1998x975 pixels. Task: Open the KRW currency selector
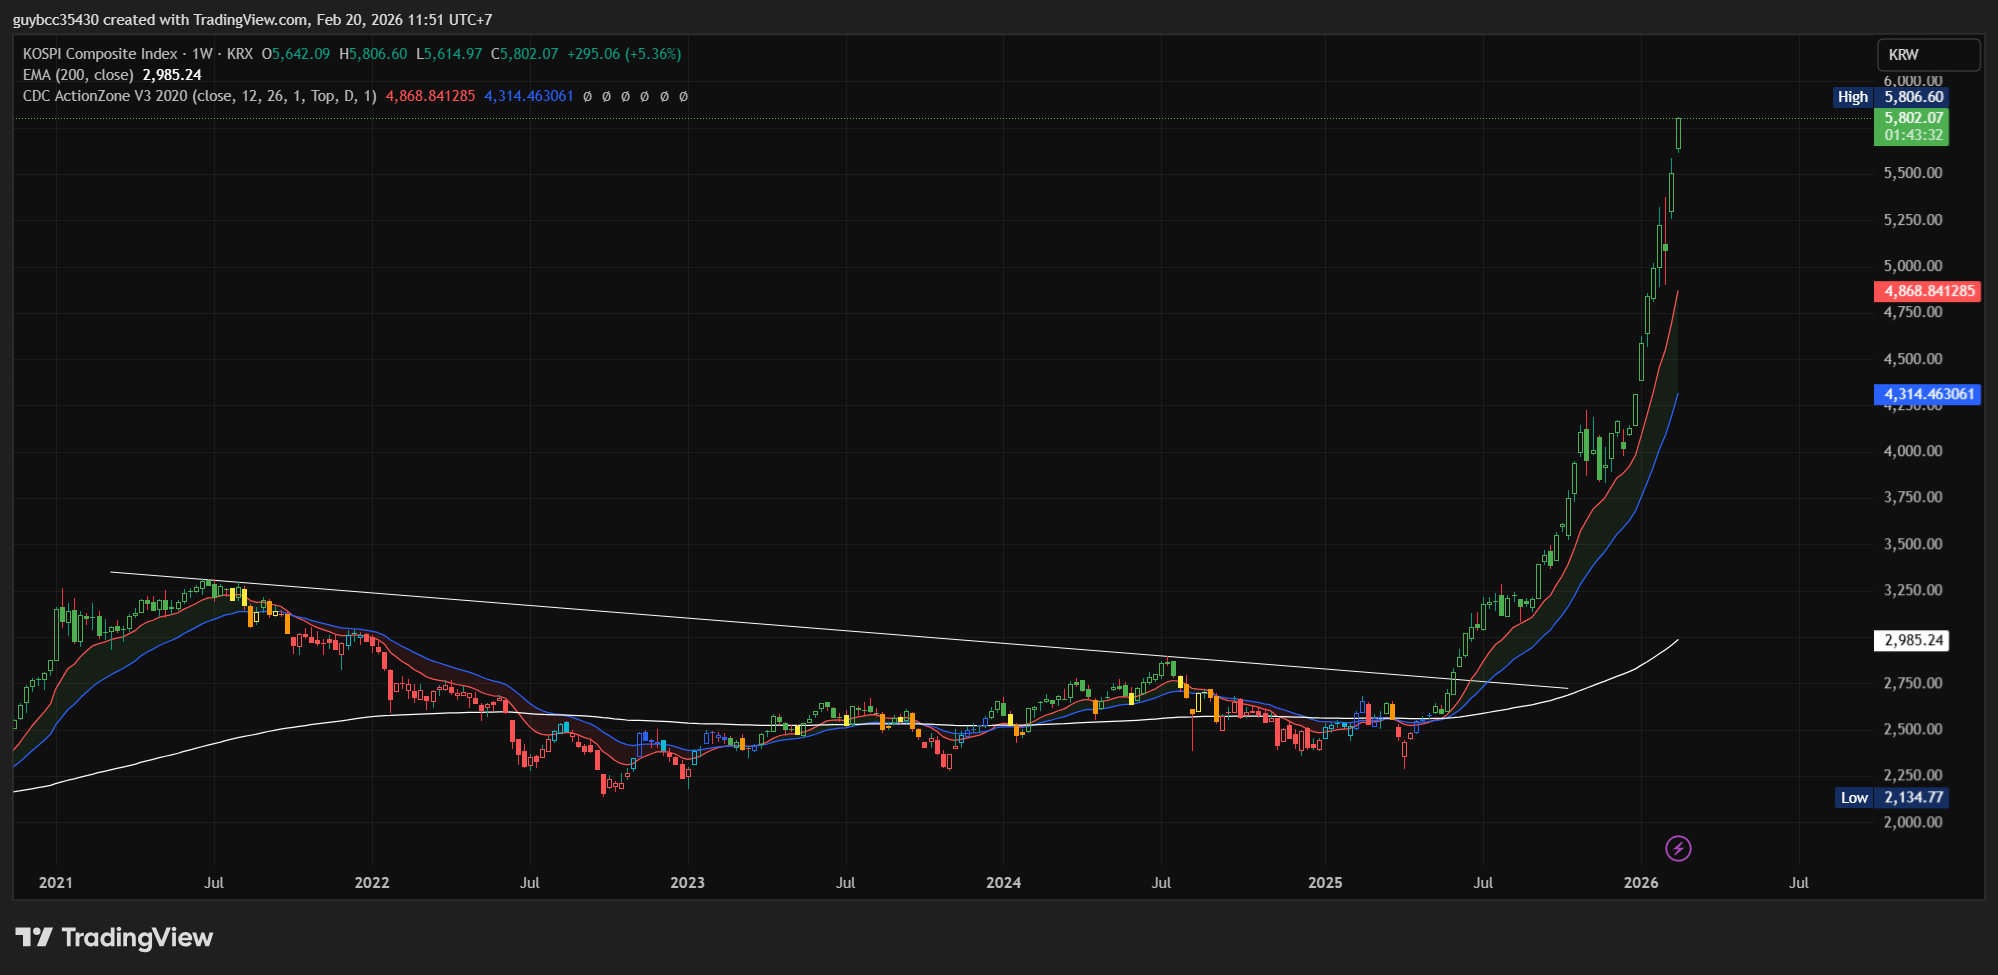tap(1928, 55)
